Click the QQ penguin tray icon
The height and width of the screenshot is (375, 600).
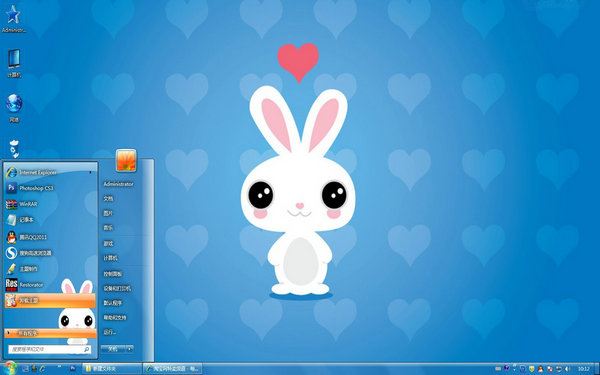click(x=540, y=369)
